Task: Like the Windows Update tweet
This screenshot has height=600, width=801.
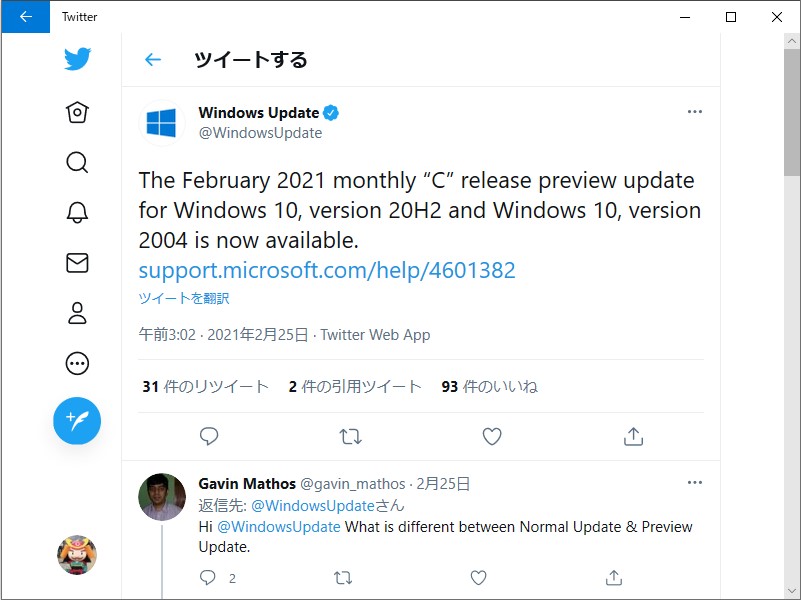Action: [x=491, y=436]
